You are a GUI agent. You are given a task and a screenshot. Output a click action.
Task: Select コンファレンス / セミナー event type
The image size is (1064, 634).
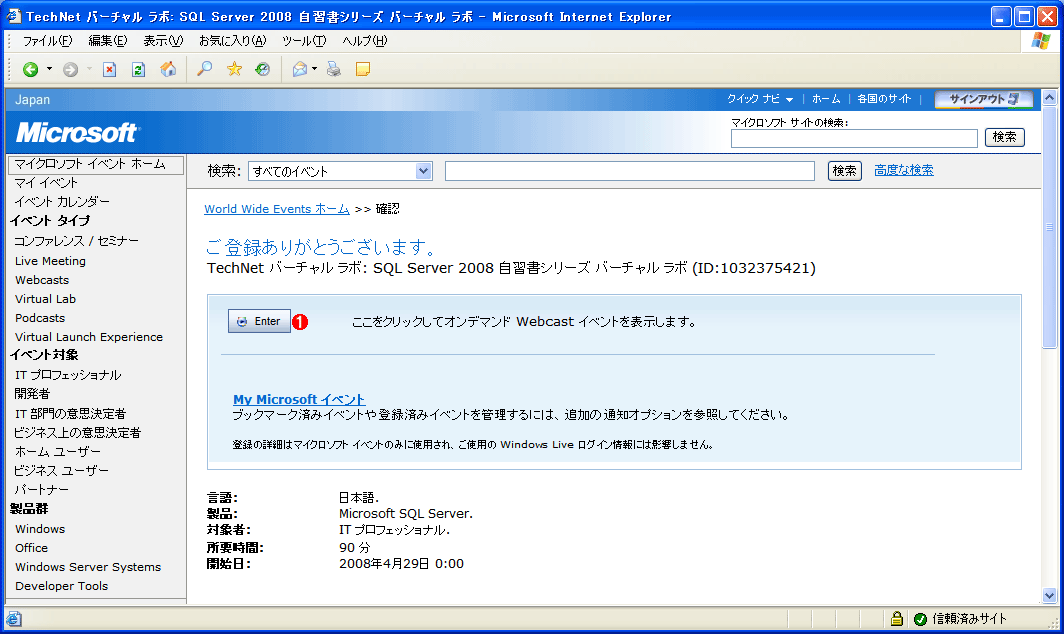pos(77,241)
